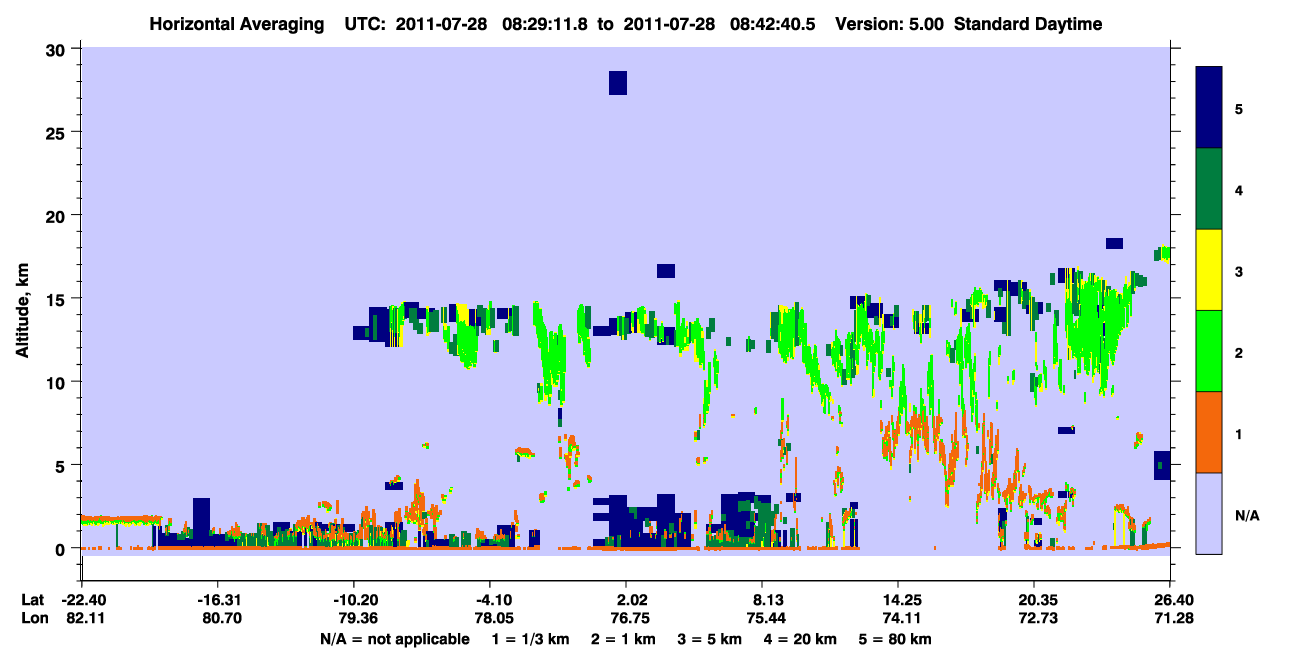Click the colorbar label N/A
Screen dimensions: 1300x667
coord(1246,514)
